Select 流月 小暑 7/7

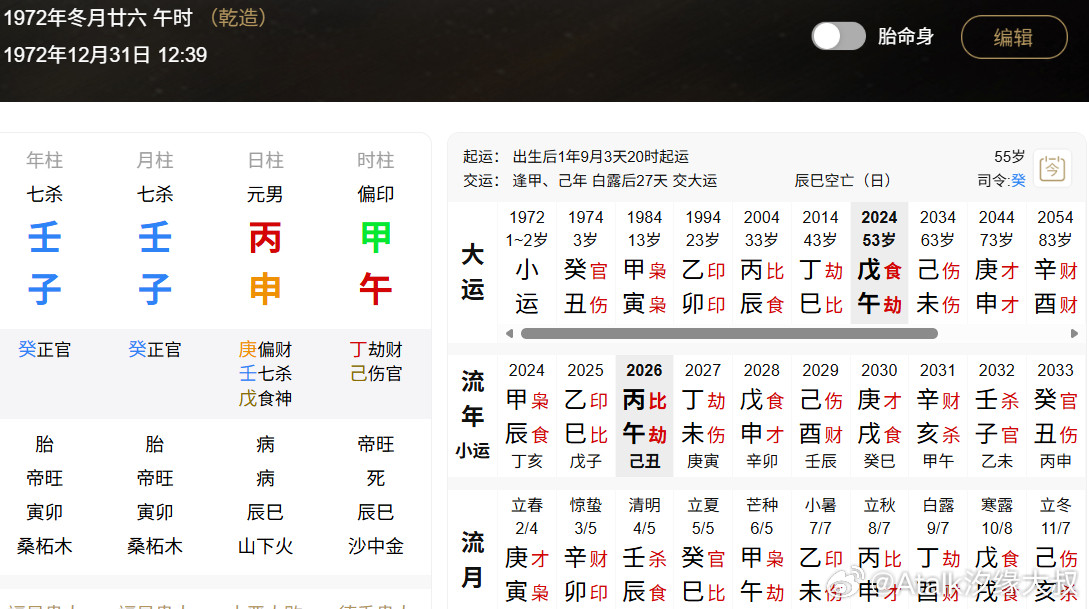point(820,549)
